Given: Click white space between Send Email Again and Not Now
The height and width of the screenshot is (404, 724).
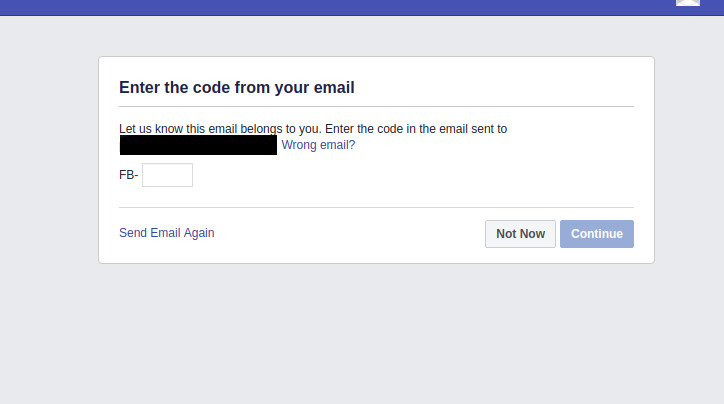Looking at the screenshot, I should click(350, 234).
